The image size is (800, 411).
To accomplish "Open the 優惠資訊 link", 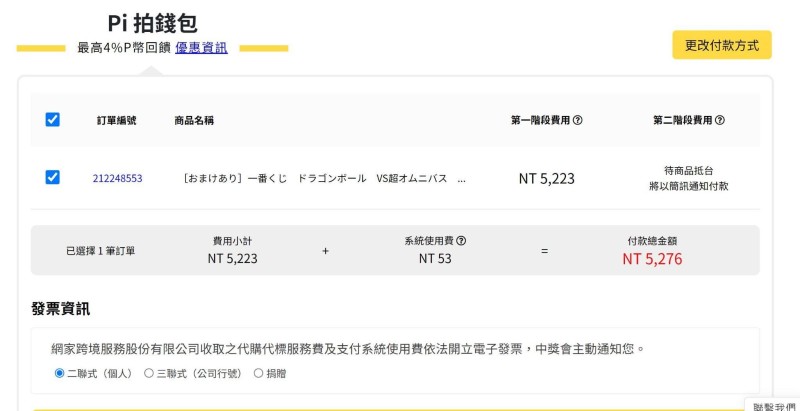I will [x=201, y=47].
